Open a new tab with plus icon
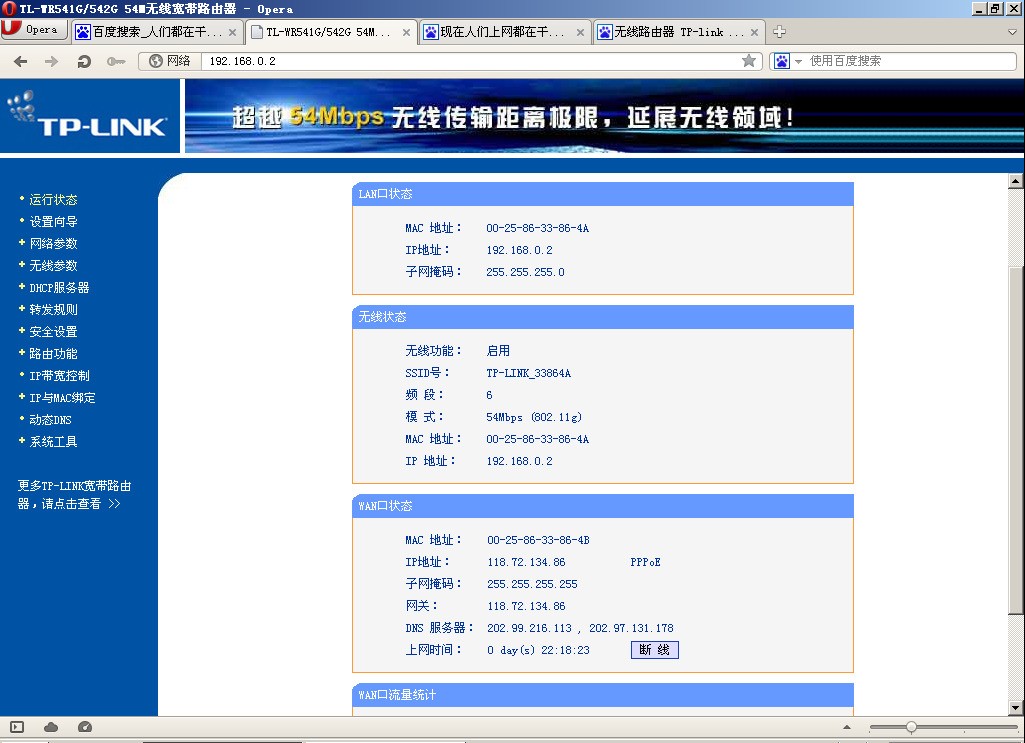The height and width of the screenshot is (743, 1025). point(779,31)
